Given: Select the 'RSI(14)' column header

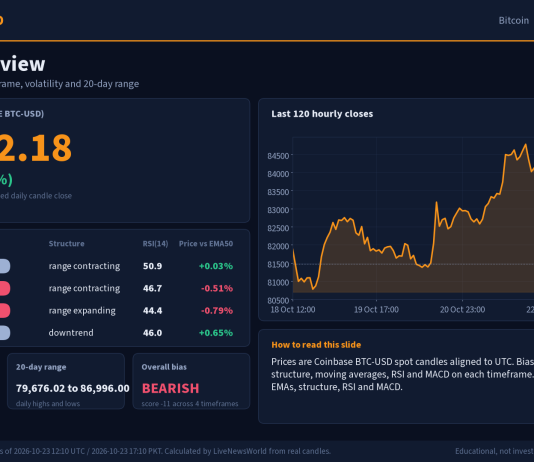Looking at the screenshot, I should point(155,244).
